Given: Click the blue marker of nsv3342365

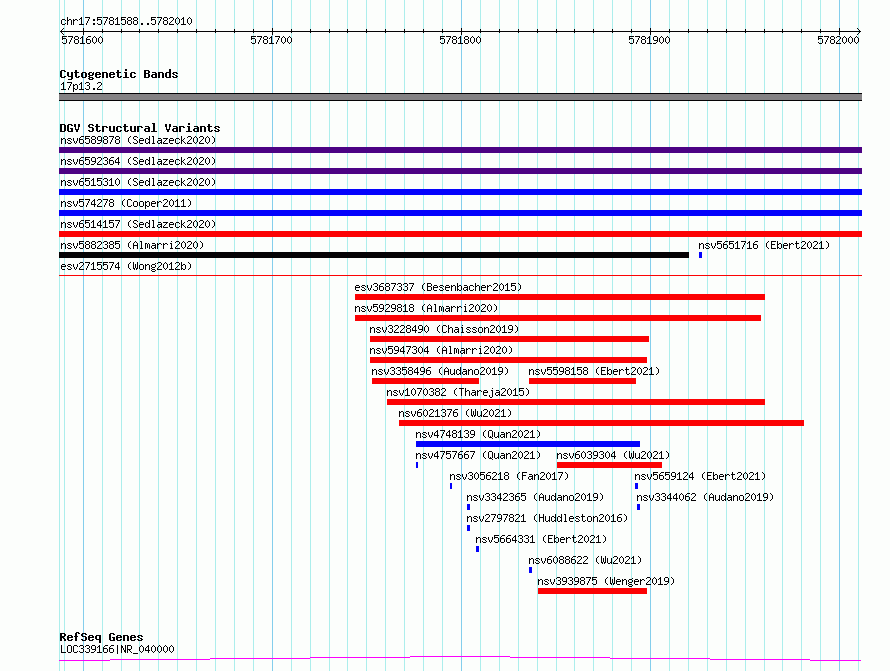Looking at the screenshot, I should point(468,507).
